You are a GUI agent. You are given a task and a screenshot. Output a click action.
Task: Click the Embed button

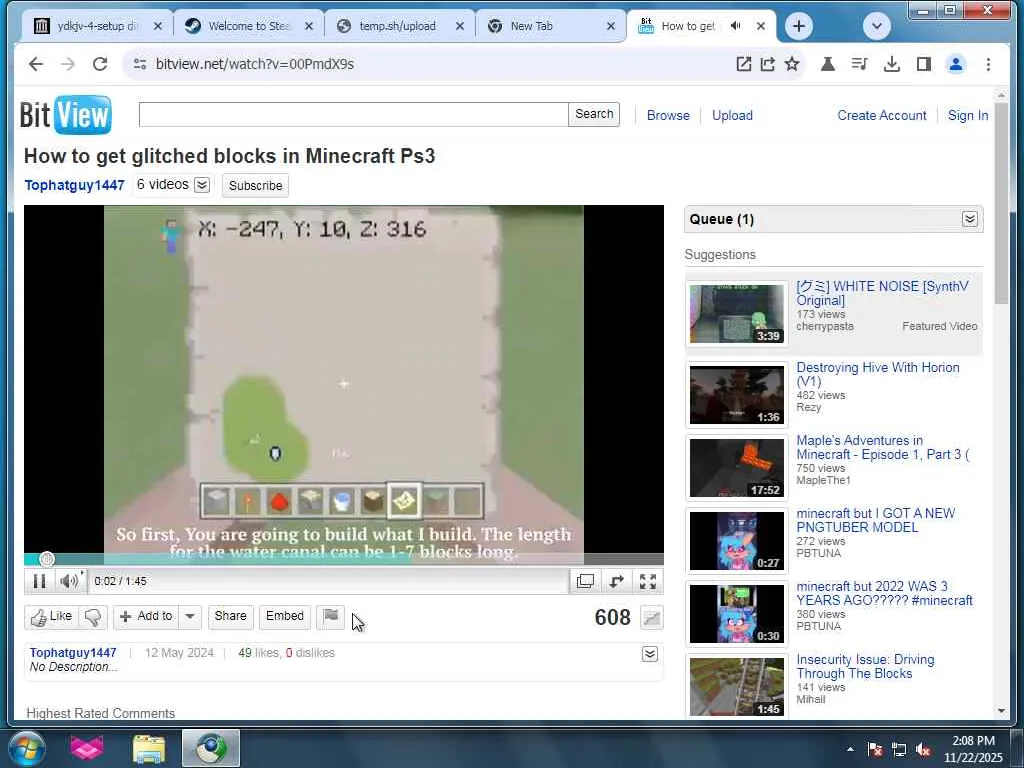[x=285, y=616]
